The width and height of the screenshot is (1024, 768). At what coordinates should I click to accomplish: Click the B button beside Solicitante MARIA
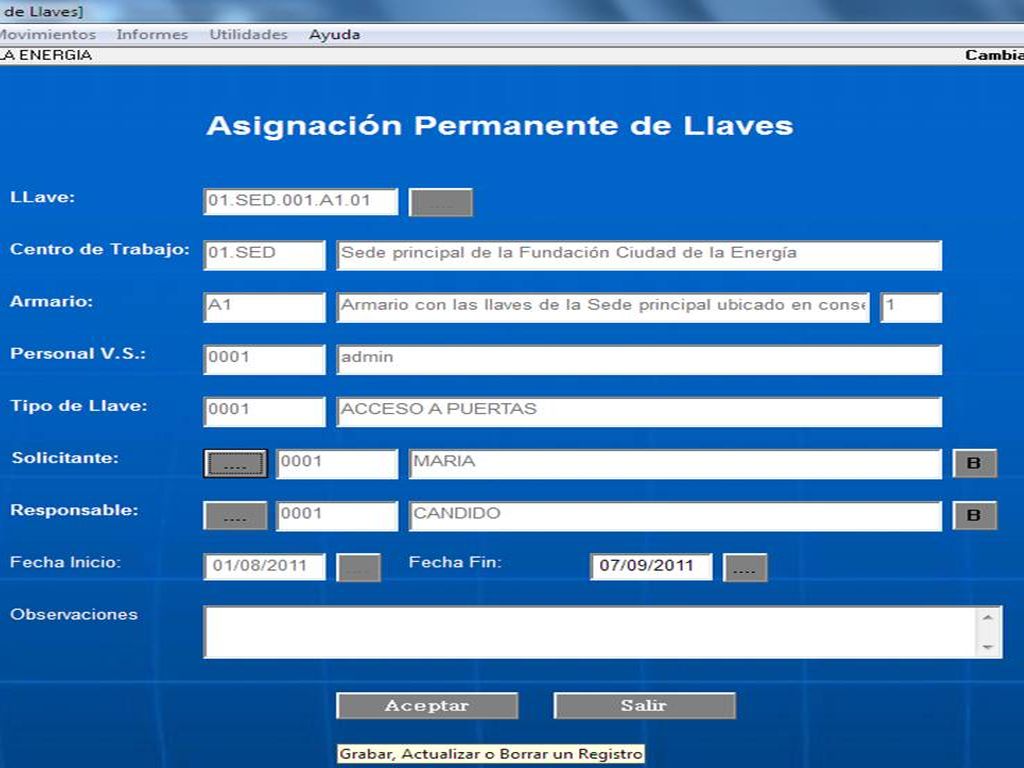click(x=974, y=464)
